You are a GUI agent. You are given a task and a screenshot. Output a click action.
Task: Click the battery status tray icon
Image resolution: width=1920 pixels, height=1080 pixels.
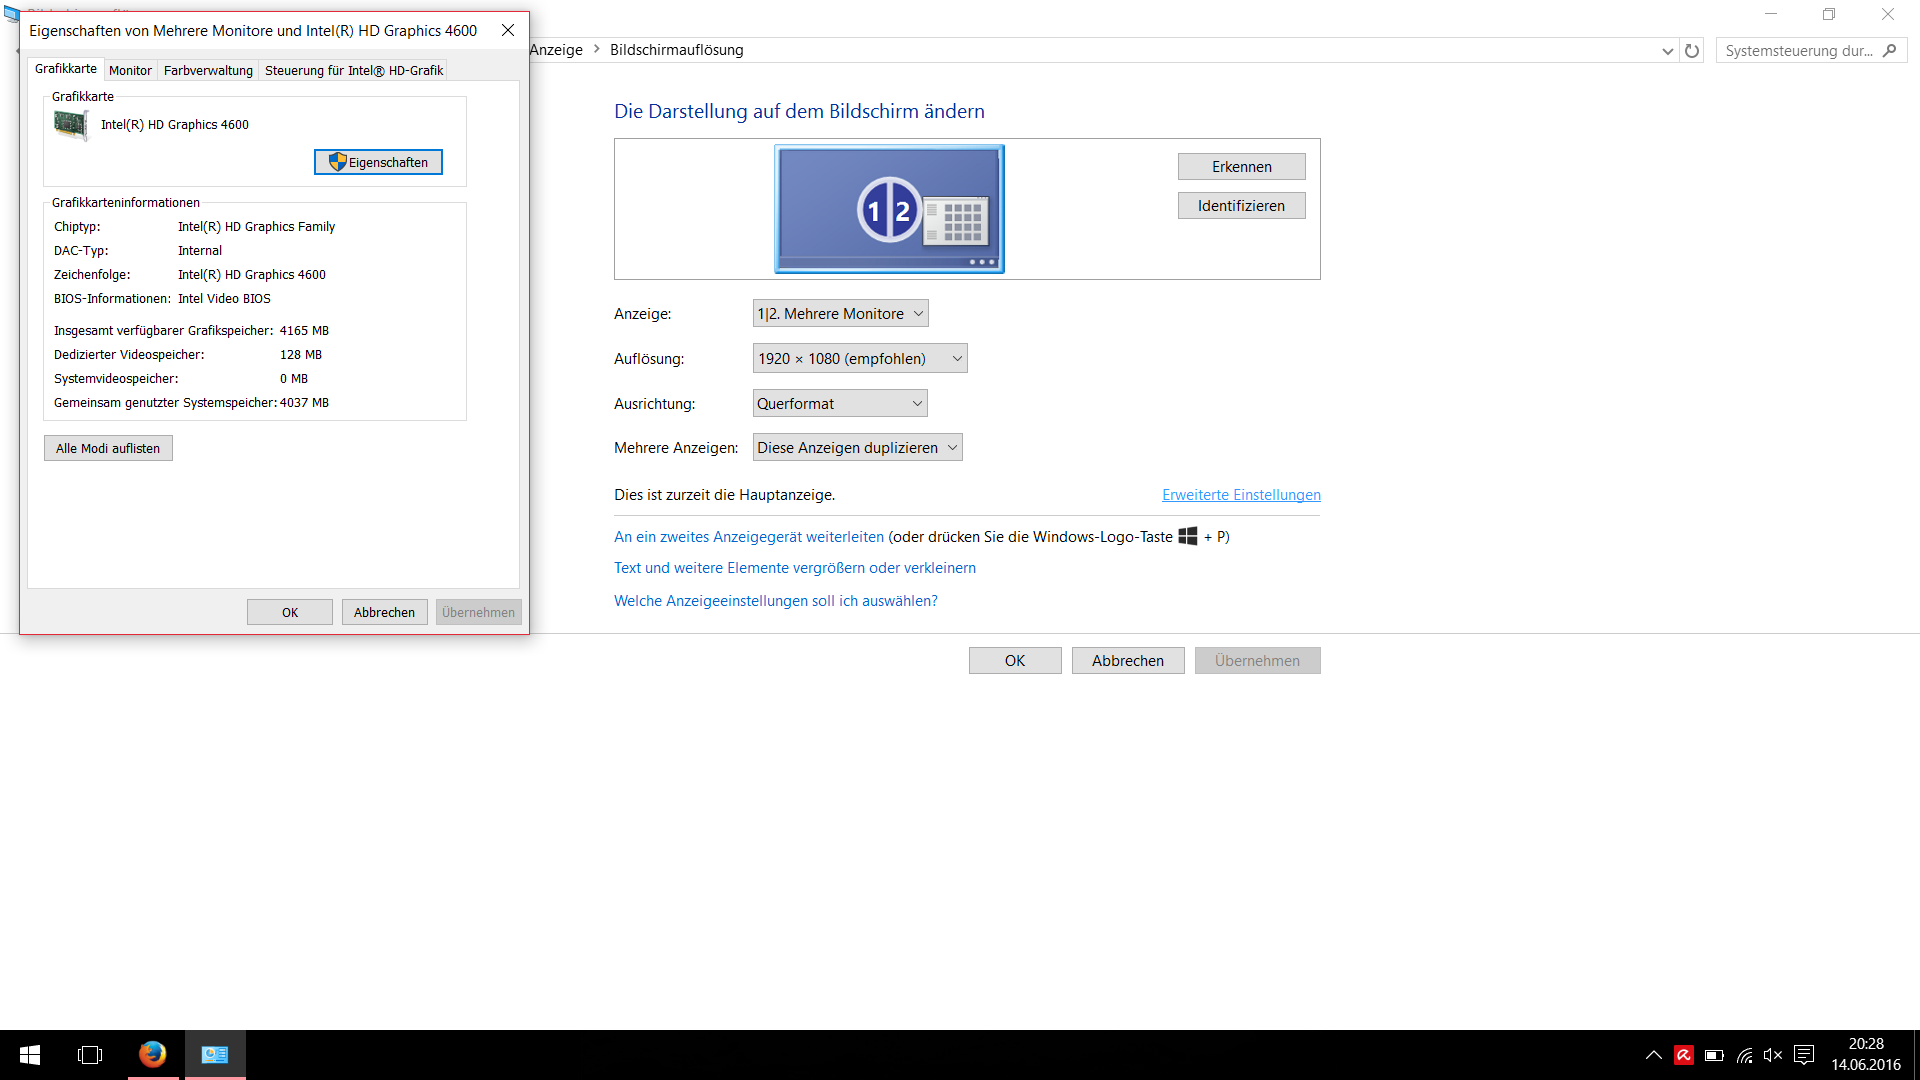pos(1714,1055)
